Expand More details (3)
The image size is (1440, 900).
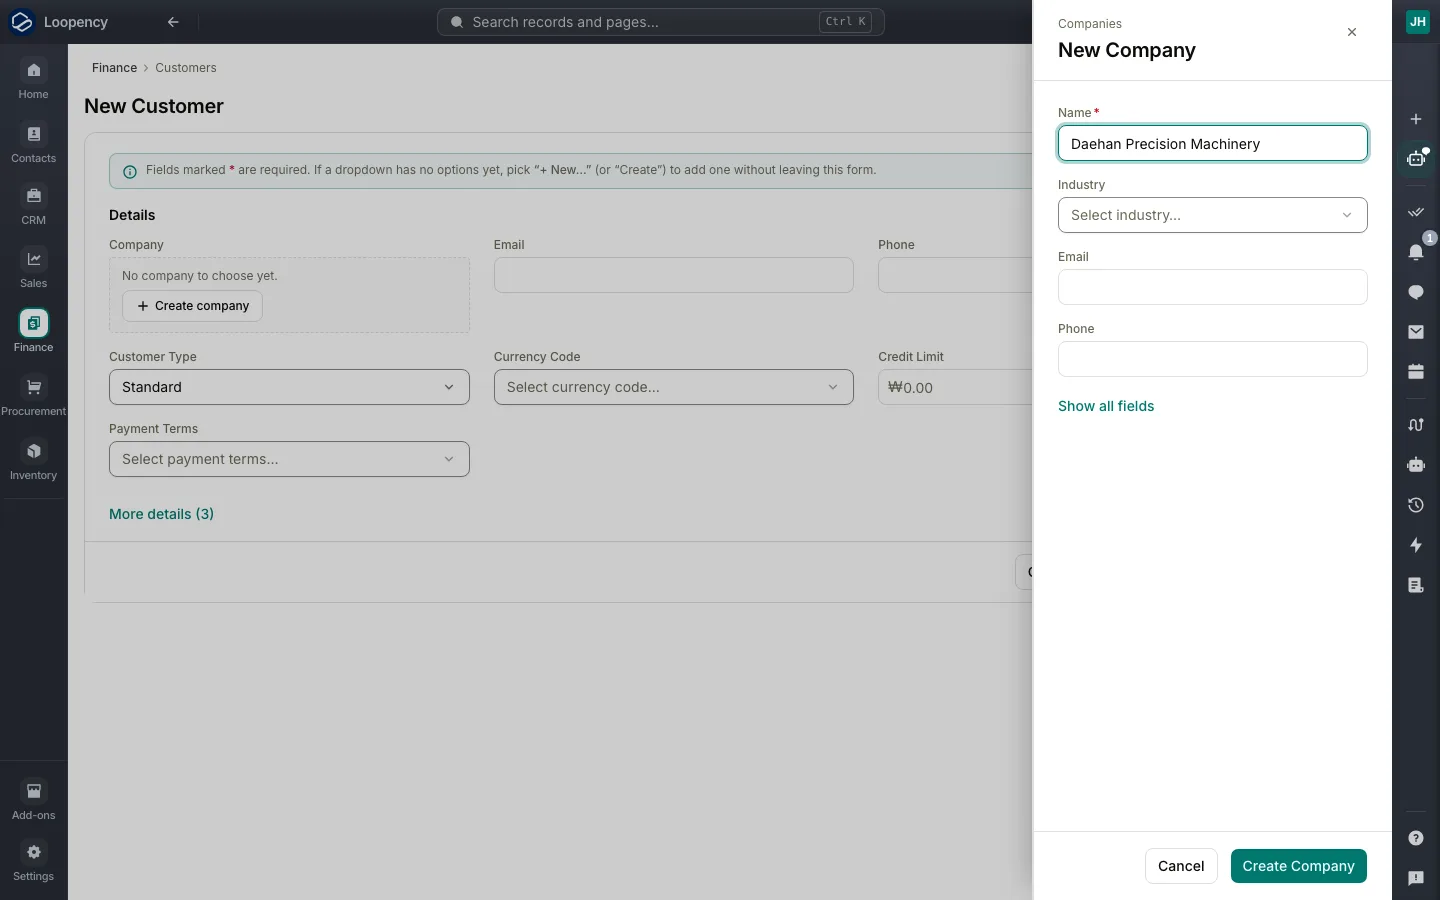point(161,514)
